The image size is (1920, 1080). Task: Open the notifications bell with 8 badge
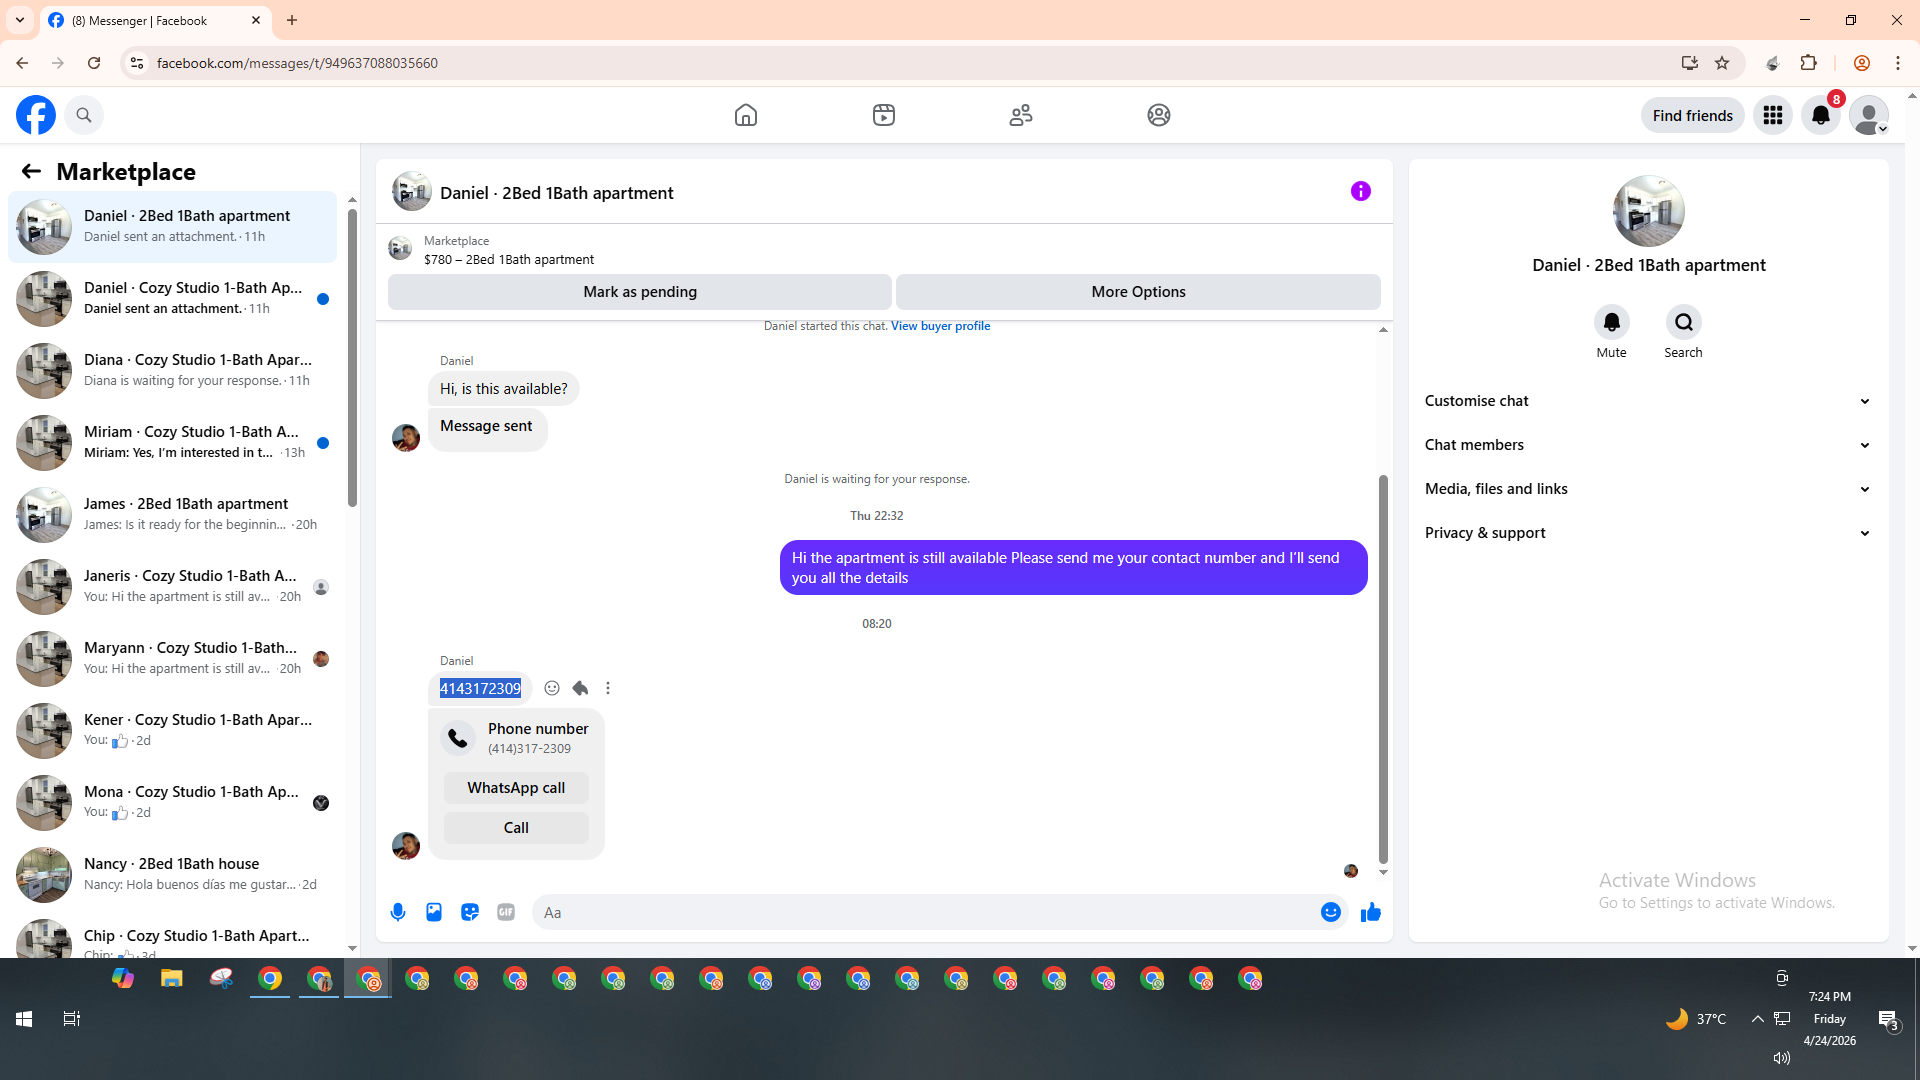click(1821, 115)
